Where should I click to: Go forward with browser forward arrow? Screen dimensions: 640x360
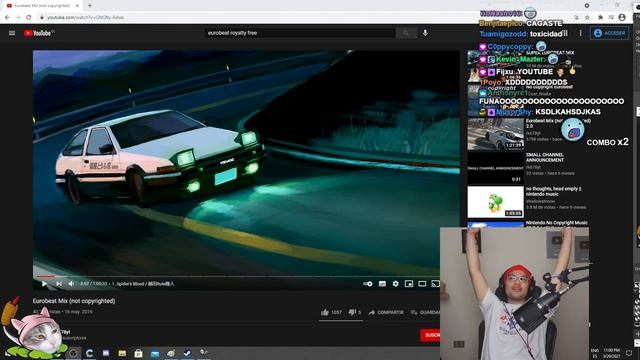coord(18,18)
